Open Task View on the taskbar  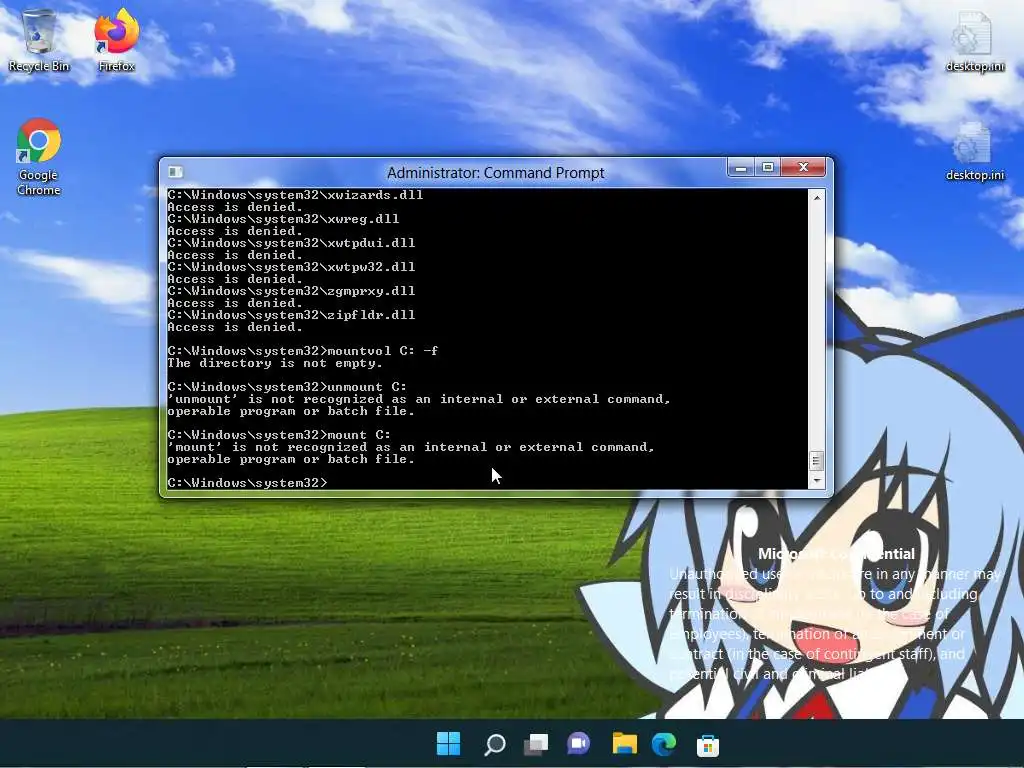pyautogui.click(x=536, y=743)
